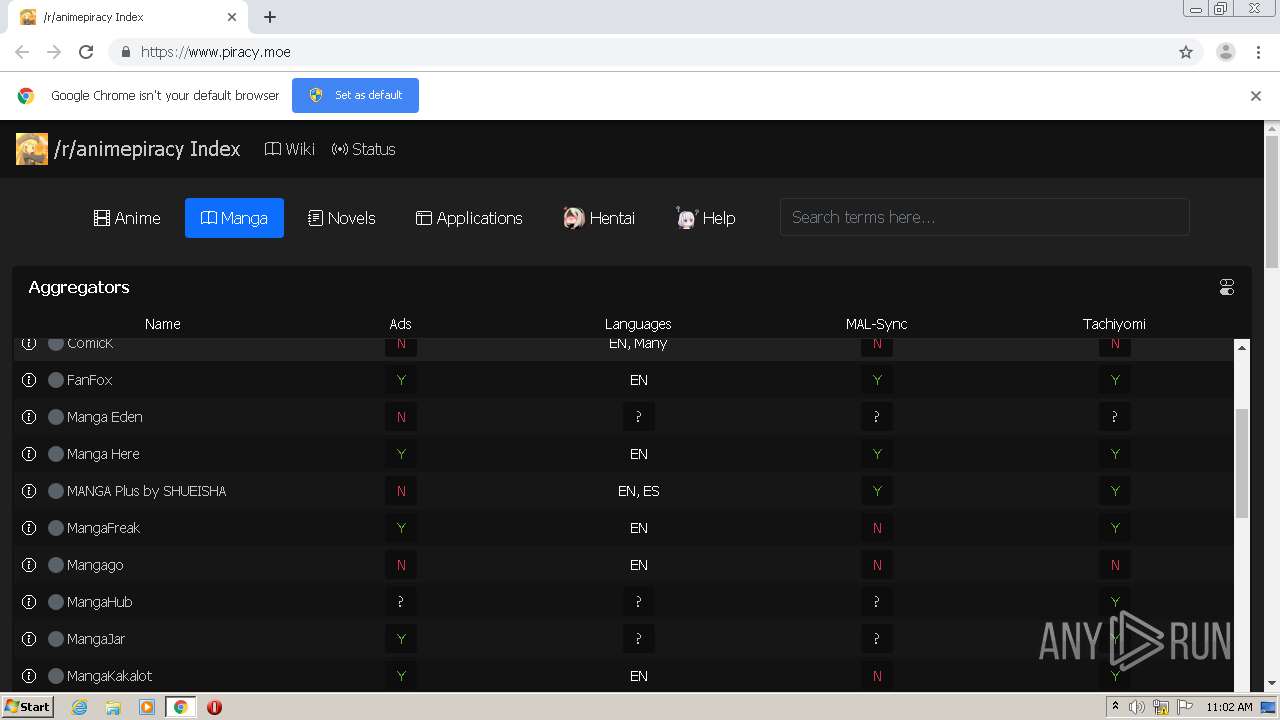This screenshot has width=1280, height=720.
Task: Click the MAL-Sync column header
Action: 876,324
